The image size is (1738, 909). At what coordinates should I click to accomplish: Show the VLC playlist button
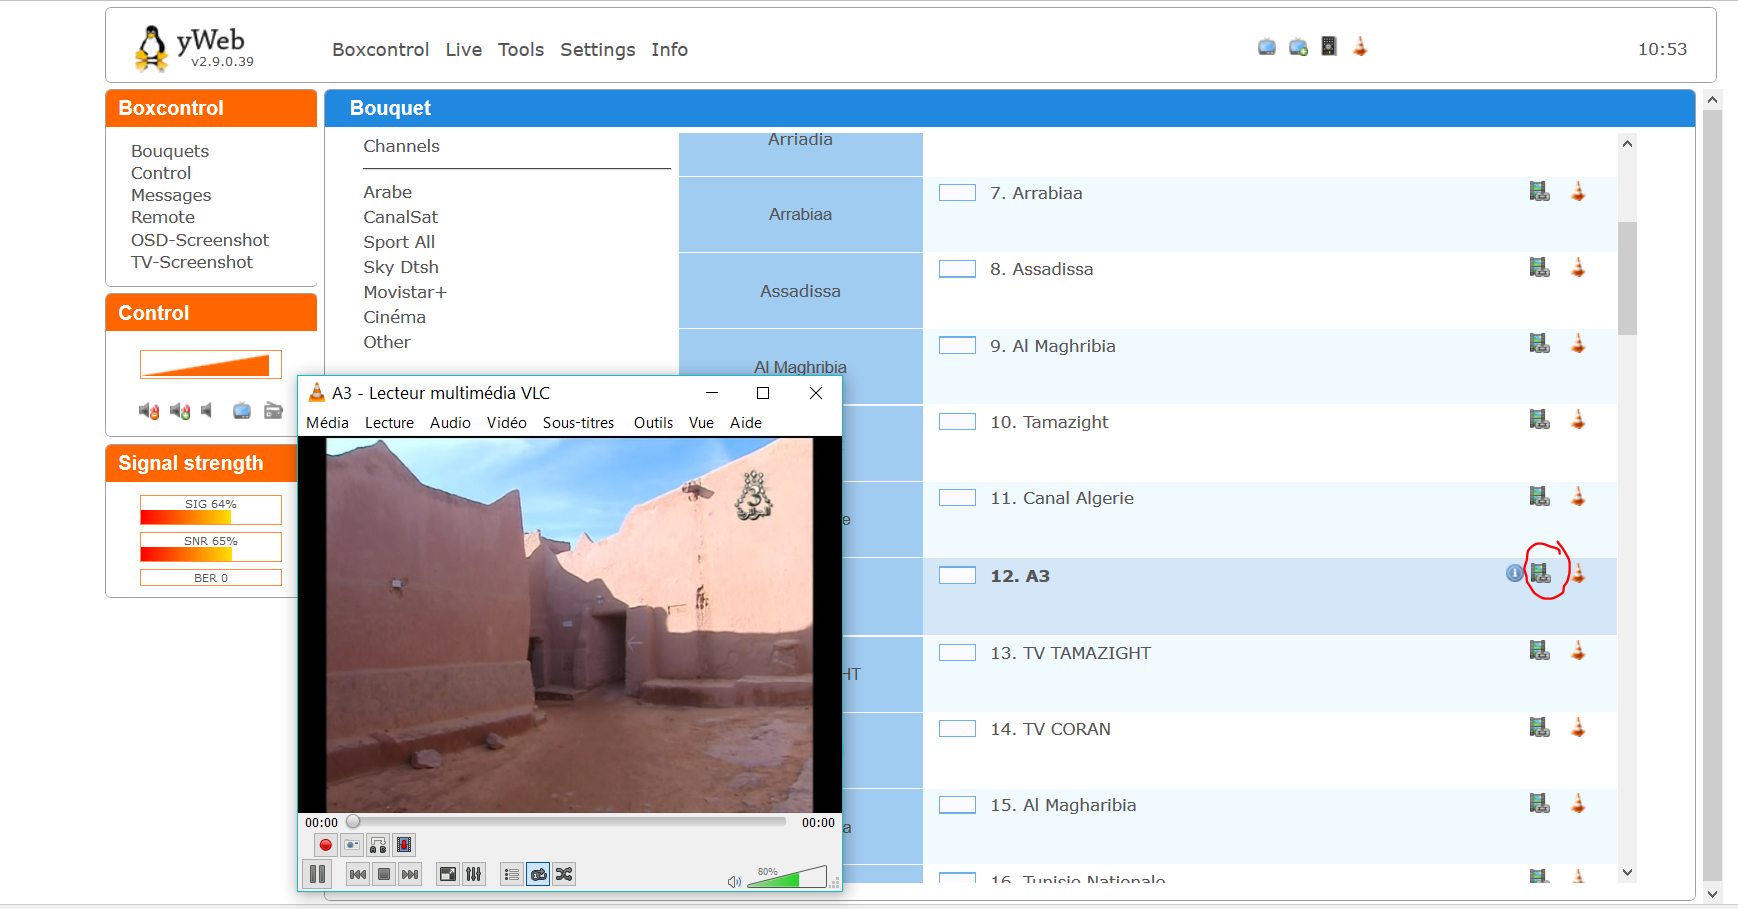[512, 874]
